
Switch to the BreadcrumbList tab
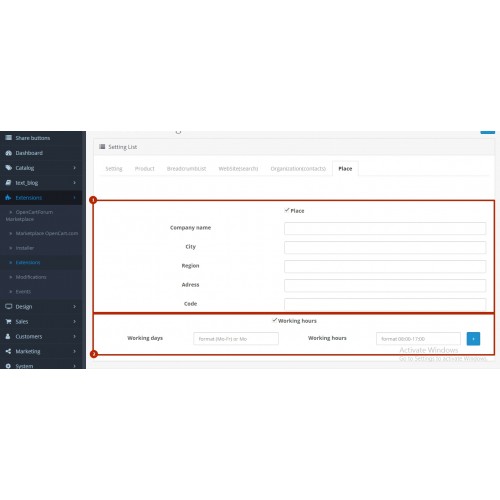pyautogui.click(x=186, y=169)
